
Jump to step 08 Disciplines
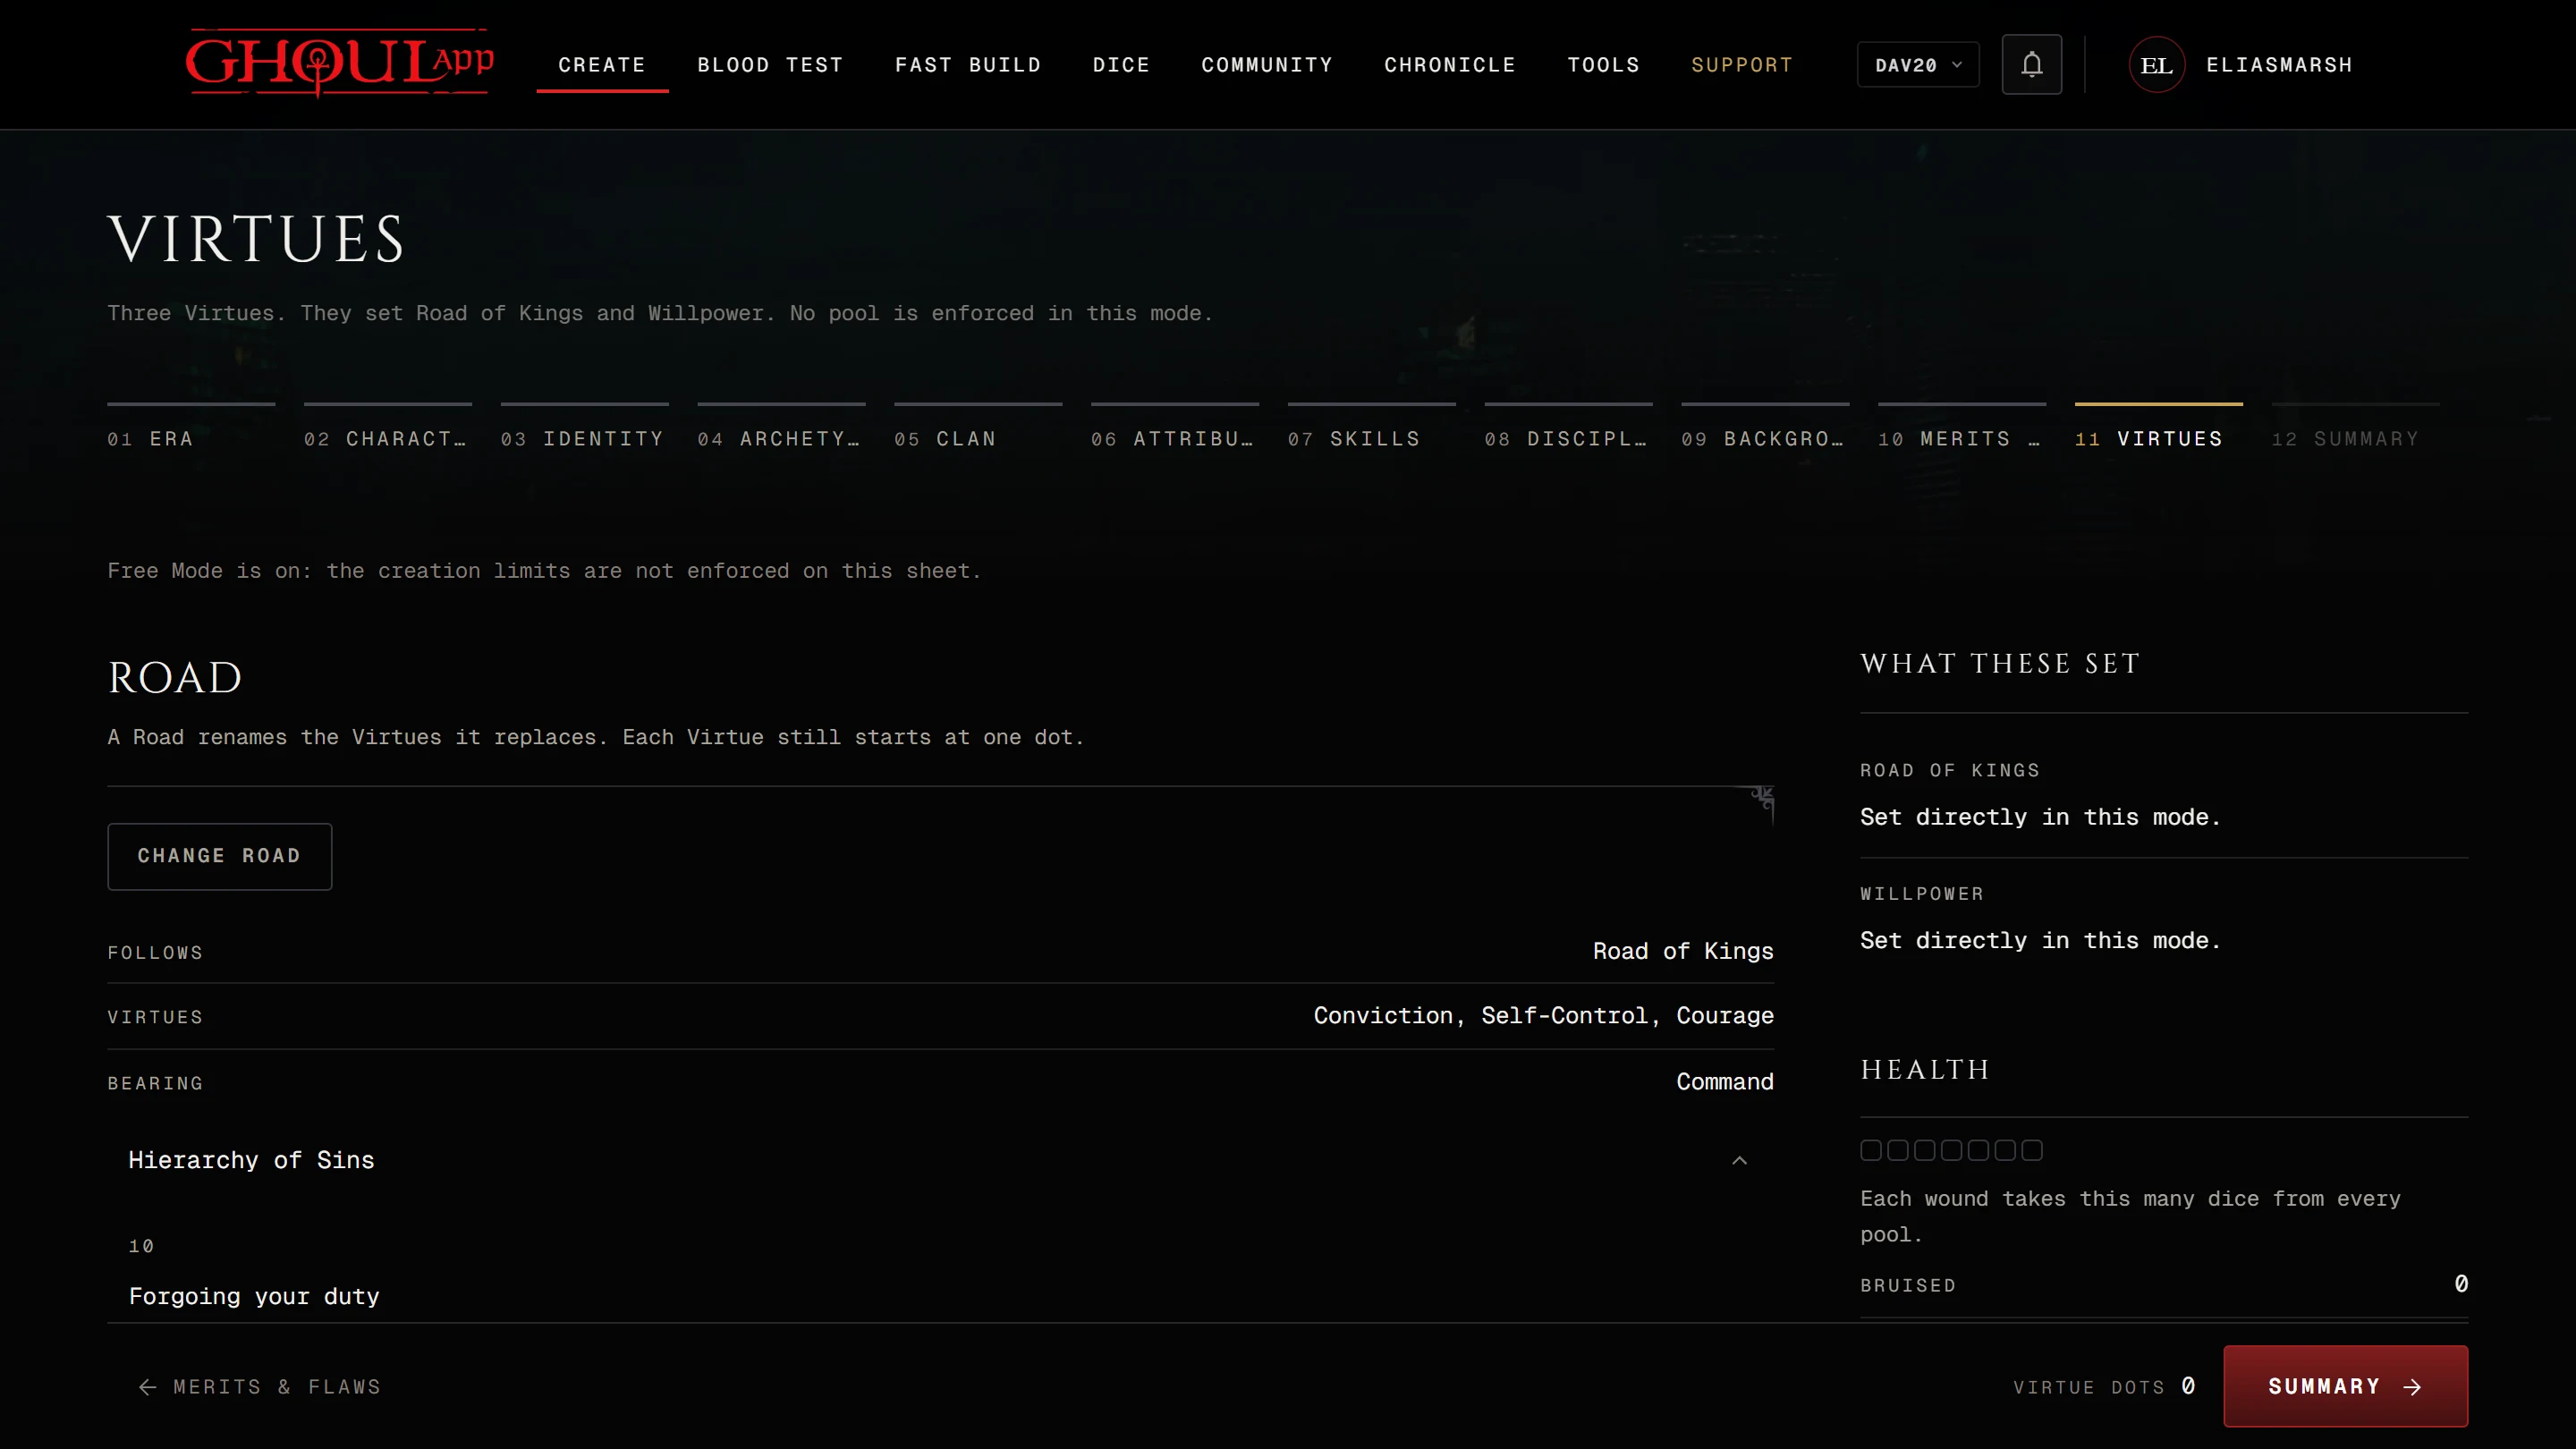coord(1568,428)
